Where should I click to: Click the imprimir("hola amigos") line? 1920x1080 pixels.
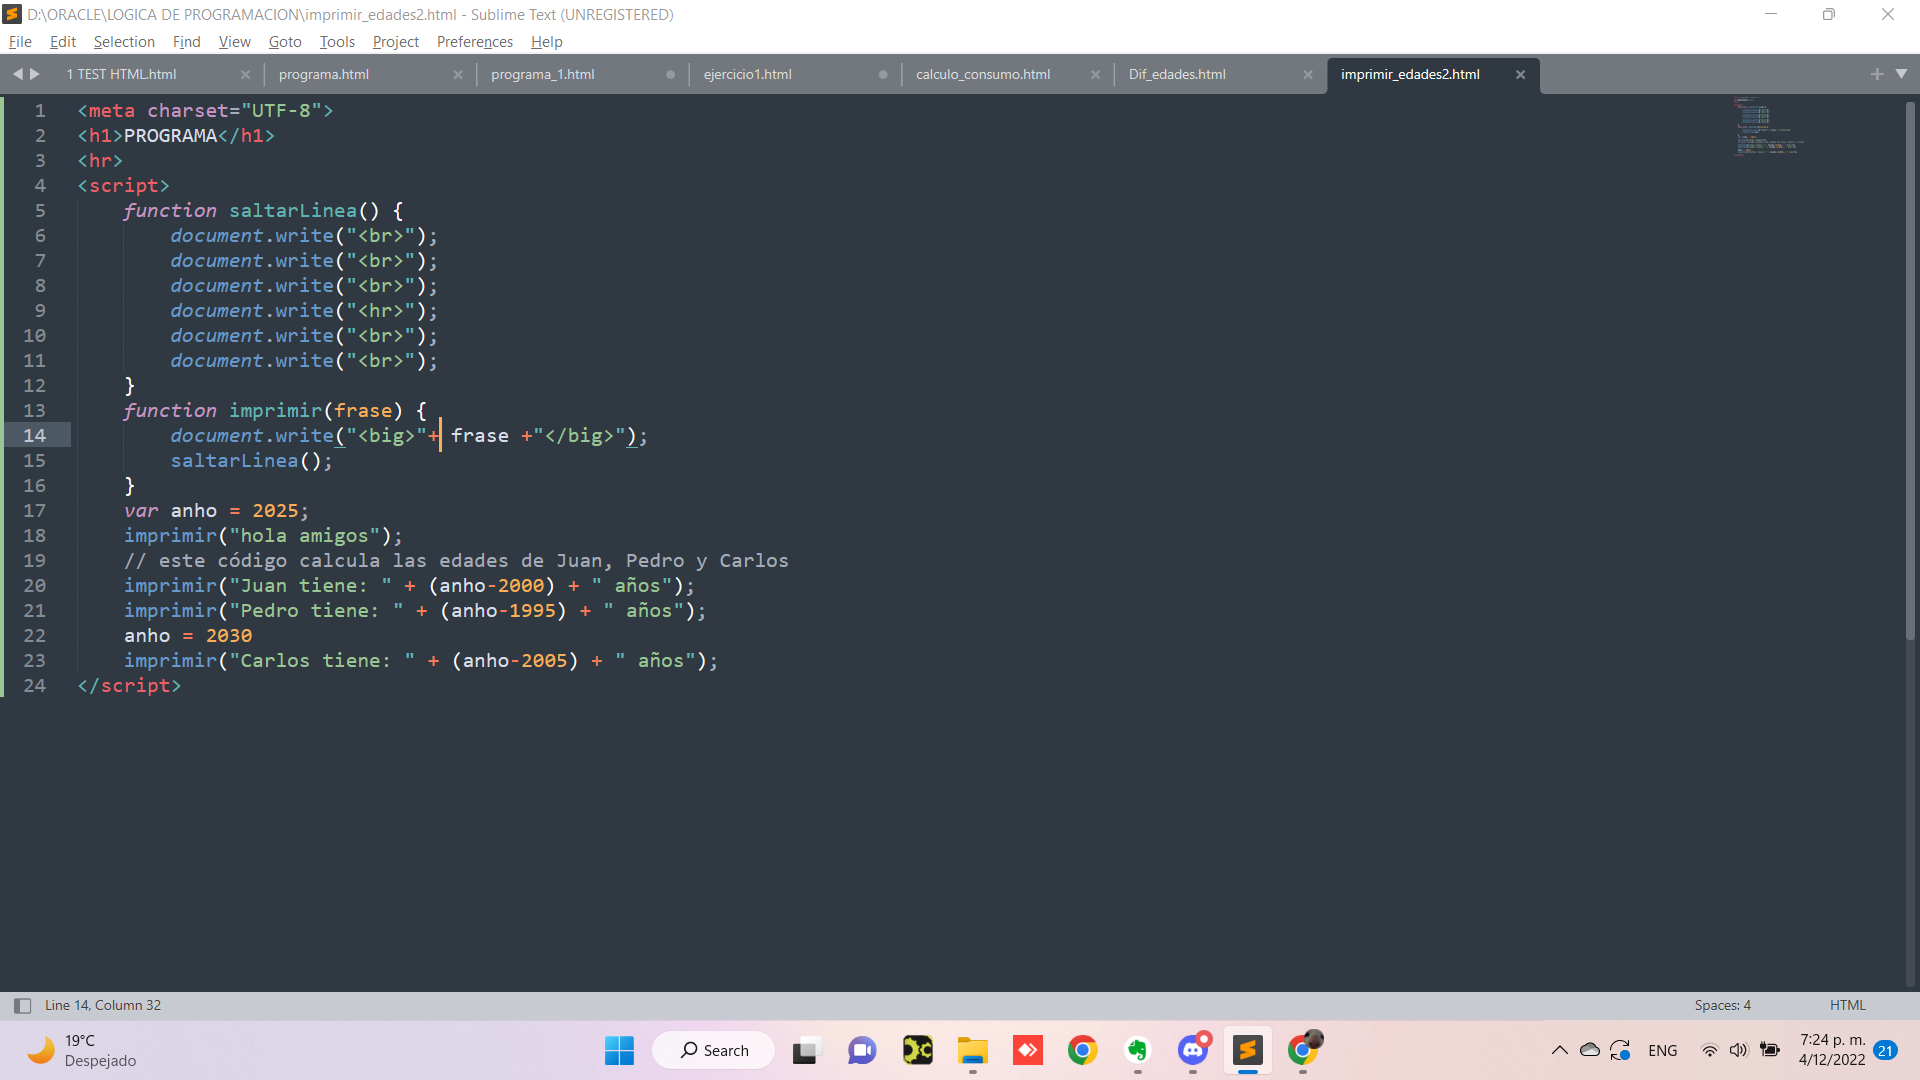262,536
